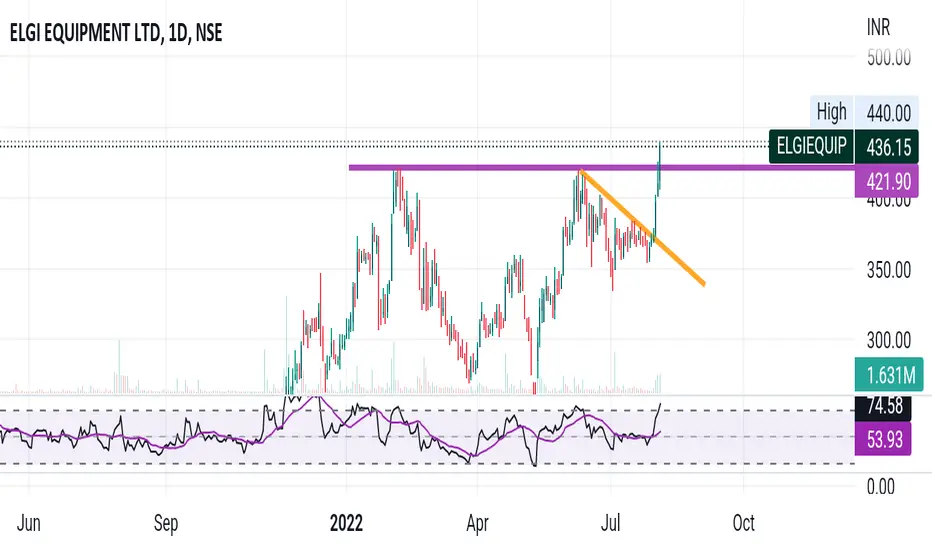This screenshot has width=932, height=550.
Task: Select the High label tag
Action: tap(832, 112)
